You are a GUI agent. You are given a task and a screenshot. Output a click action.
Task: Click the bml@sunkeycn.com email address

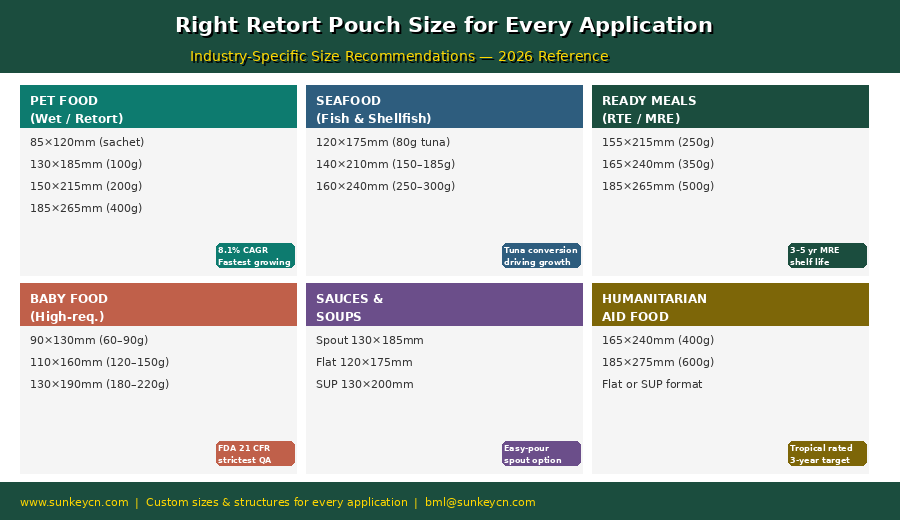pyautogui.click(x=480, y=502)
